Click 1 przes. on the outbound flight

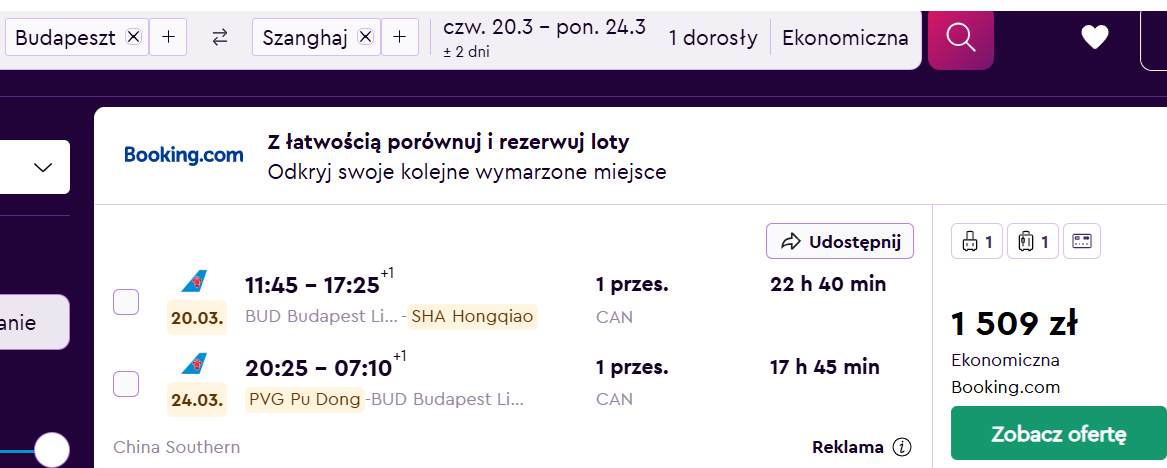coord(633,284)
